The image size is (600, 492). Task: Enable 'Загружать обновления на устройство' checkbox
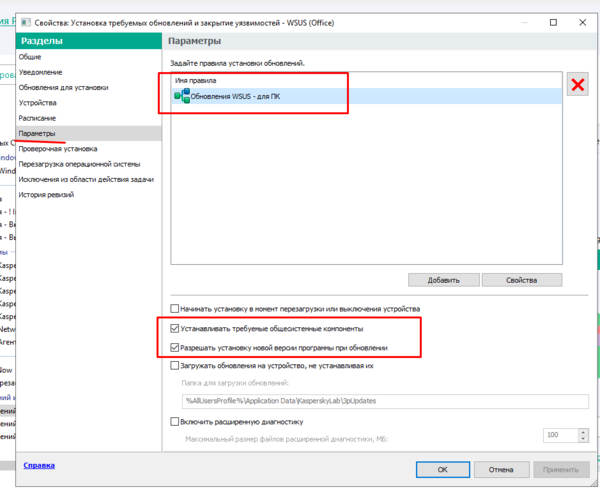click(174, 365)
